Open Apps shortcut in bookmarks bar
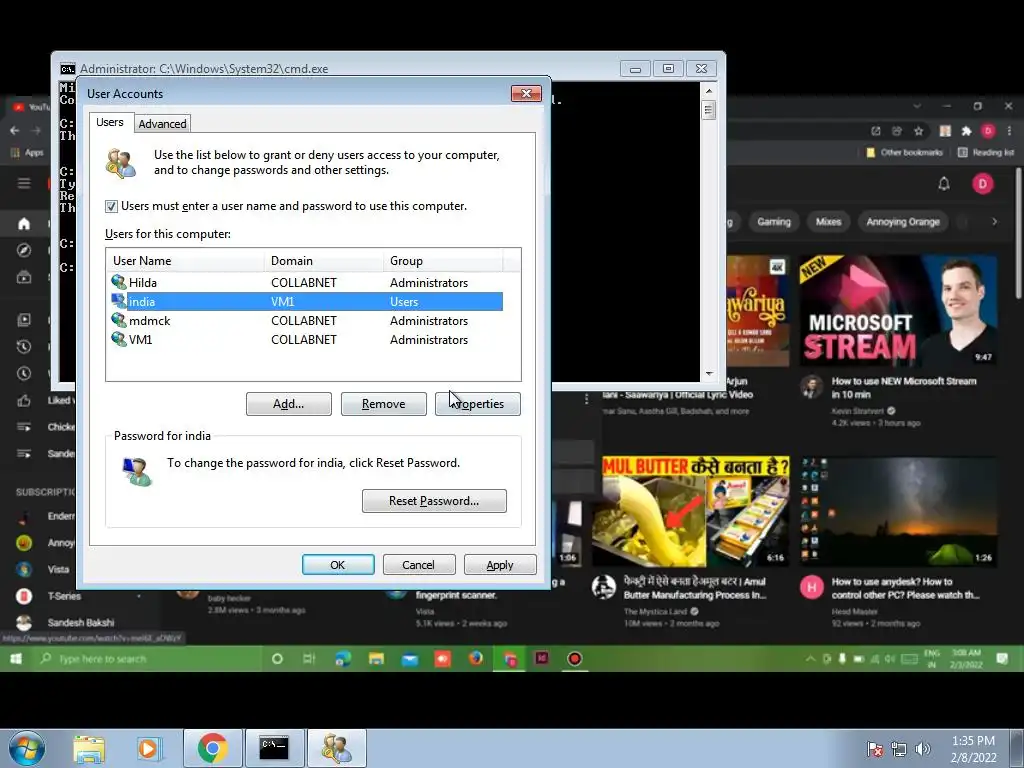The width and height of the screenshot is (1024, 768). point(27,153)
